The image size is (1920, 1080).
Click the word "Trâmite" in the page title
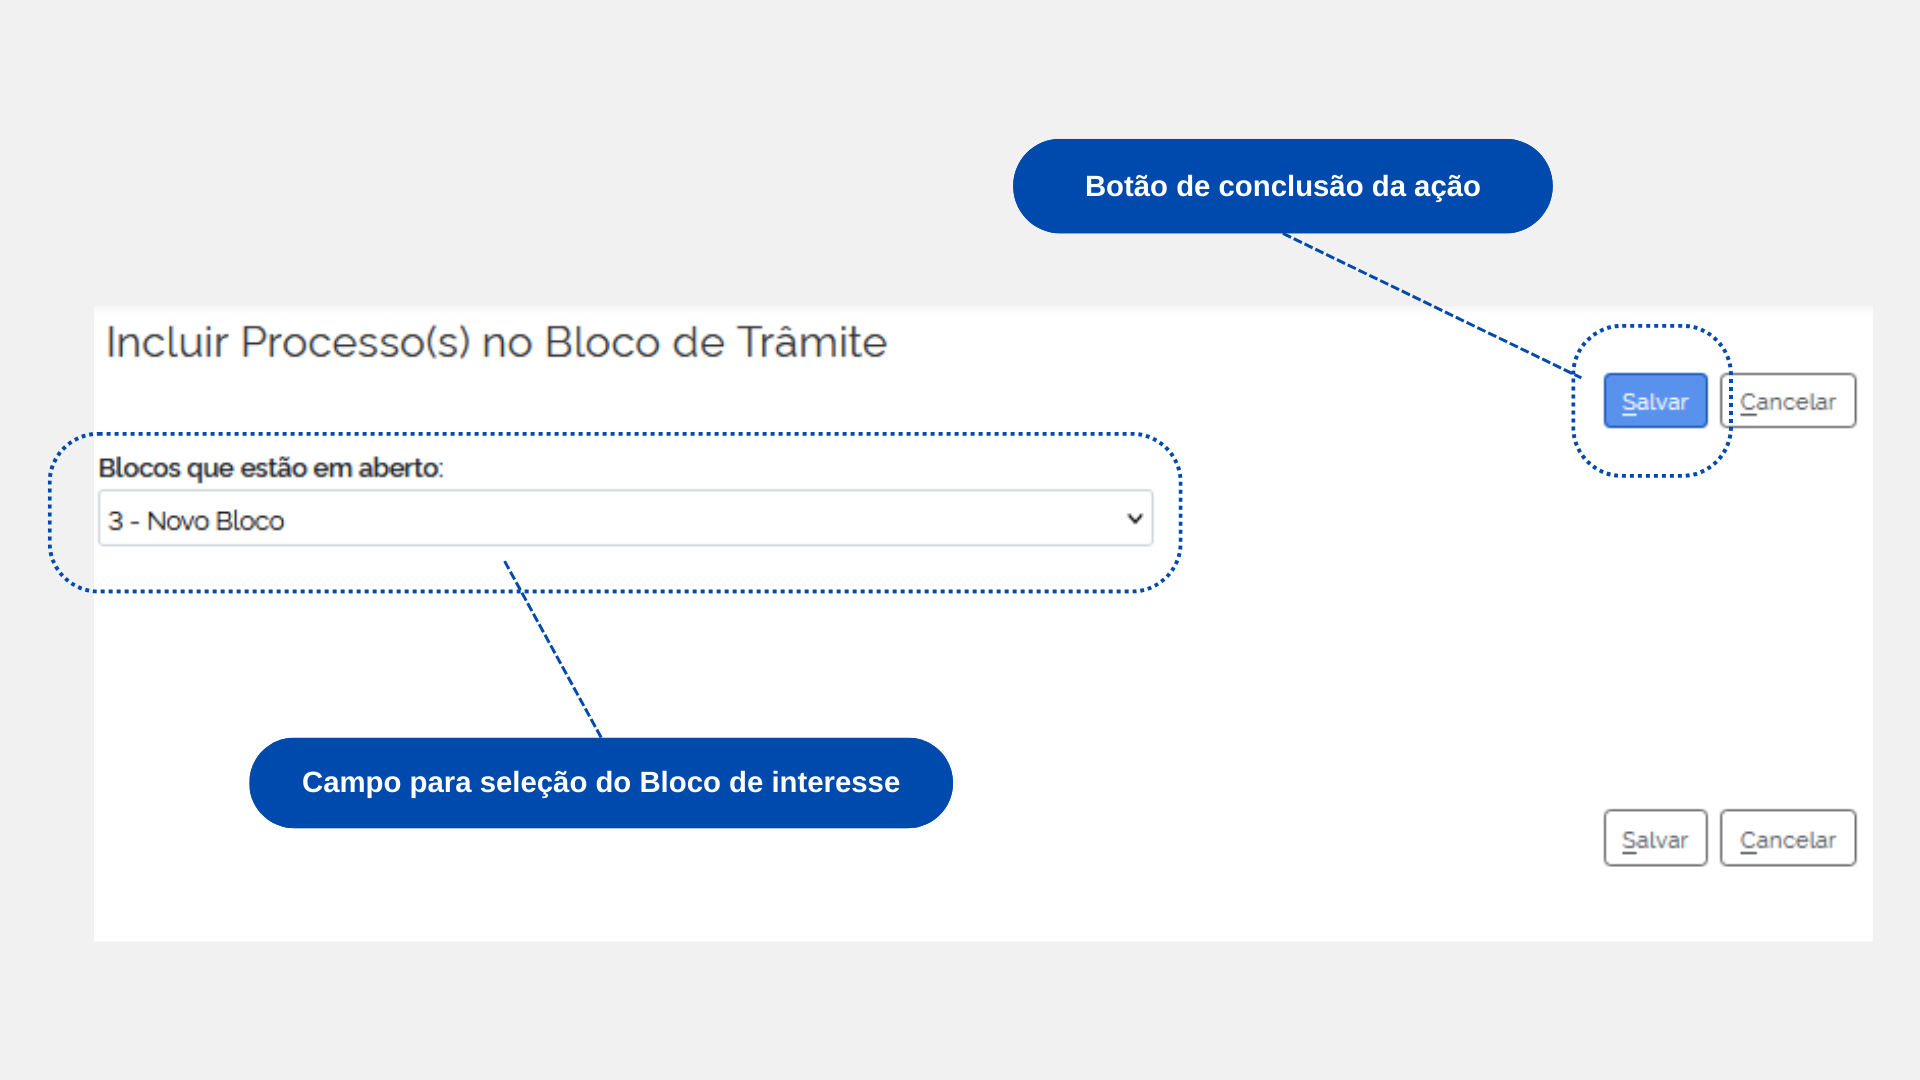(x=812, y=342)
